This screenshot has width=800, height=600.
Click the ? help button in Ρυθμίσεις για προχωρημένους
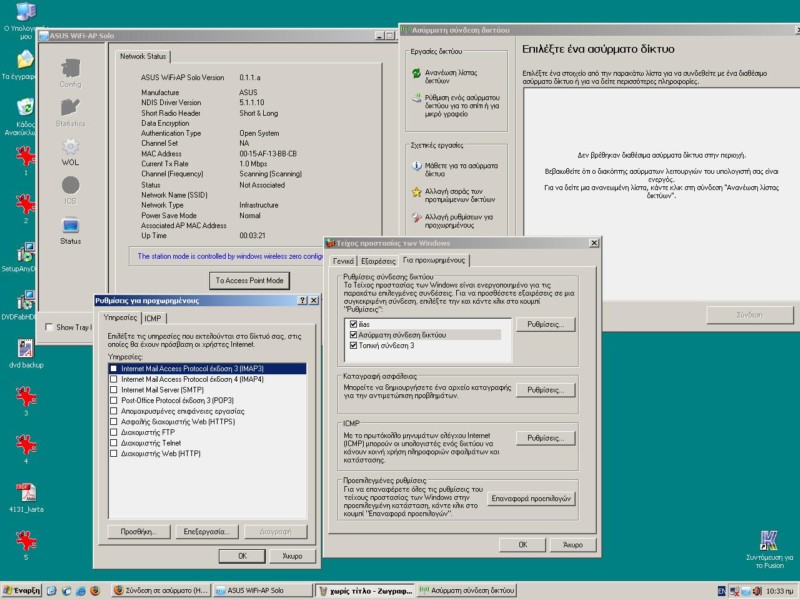coord(303,301)
